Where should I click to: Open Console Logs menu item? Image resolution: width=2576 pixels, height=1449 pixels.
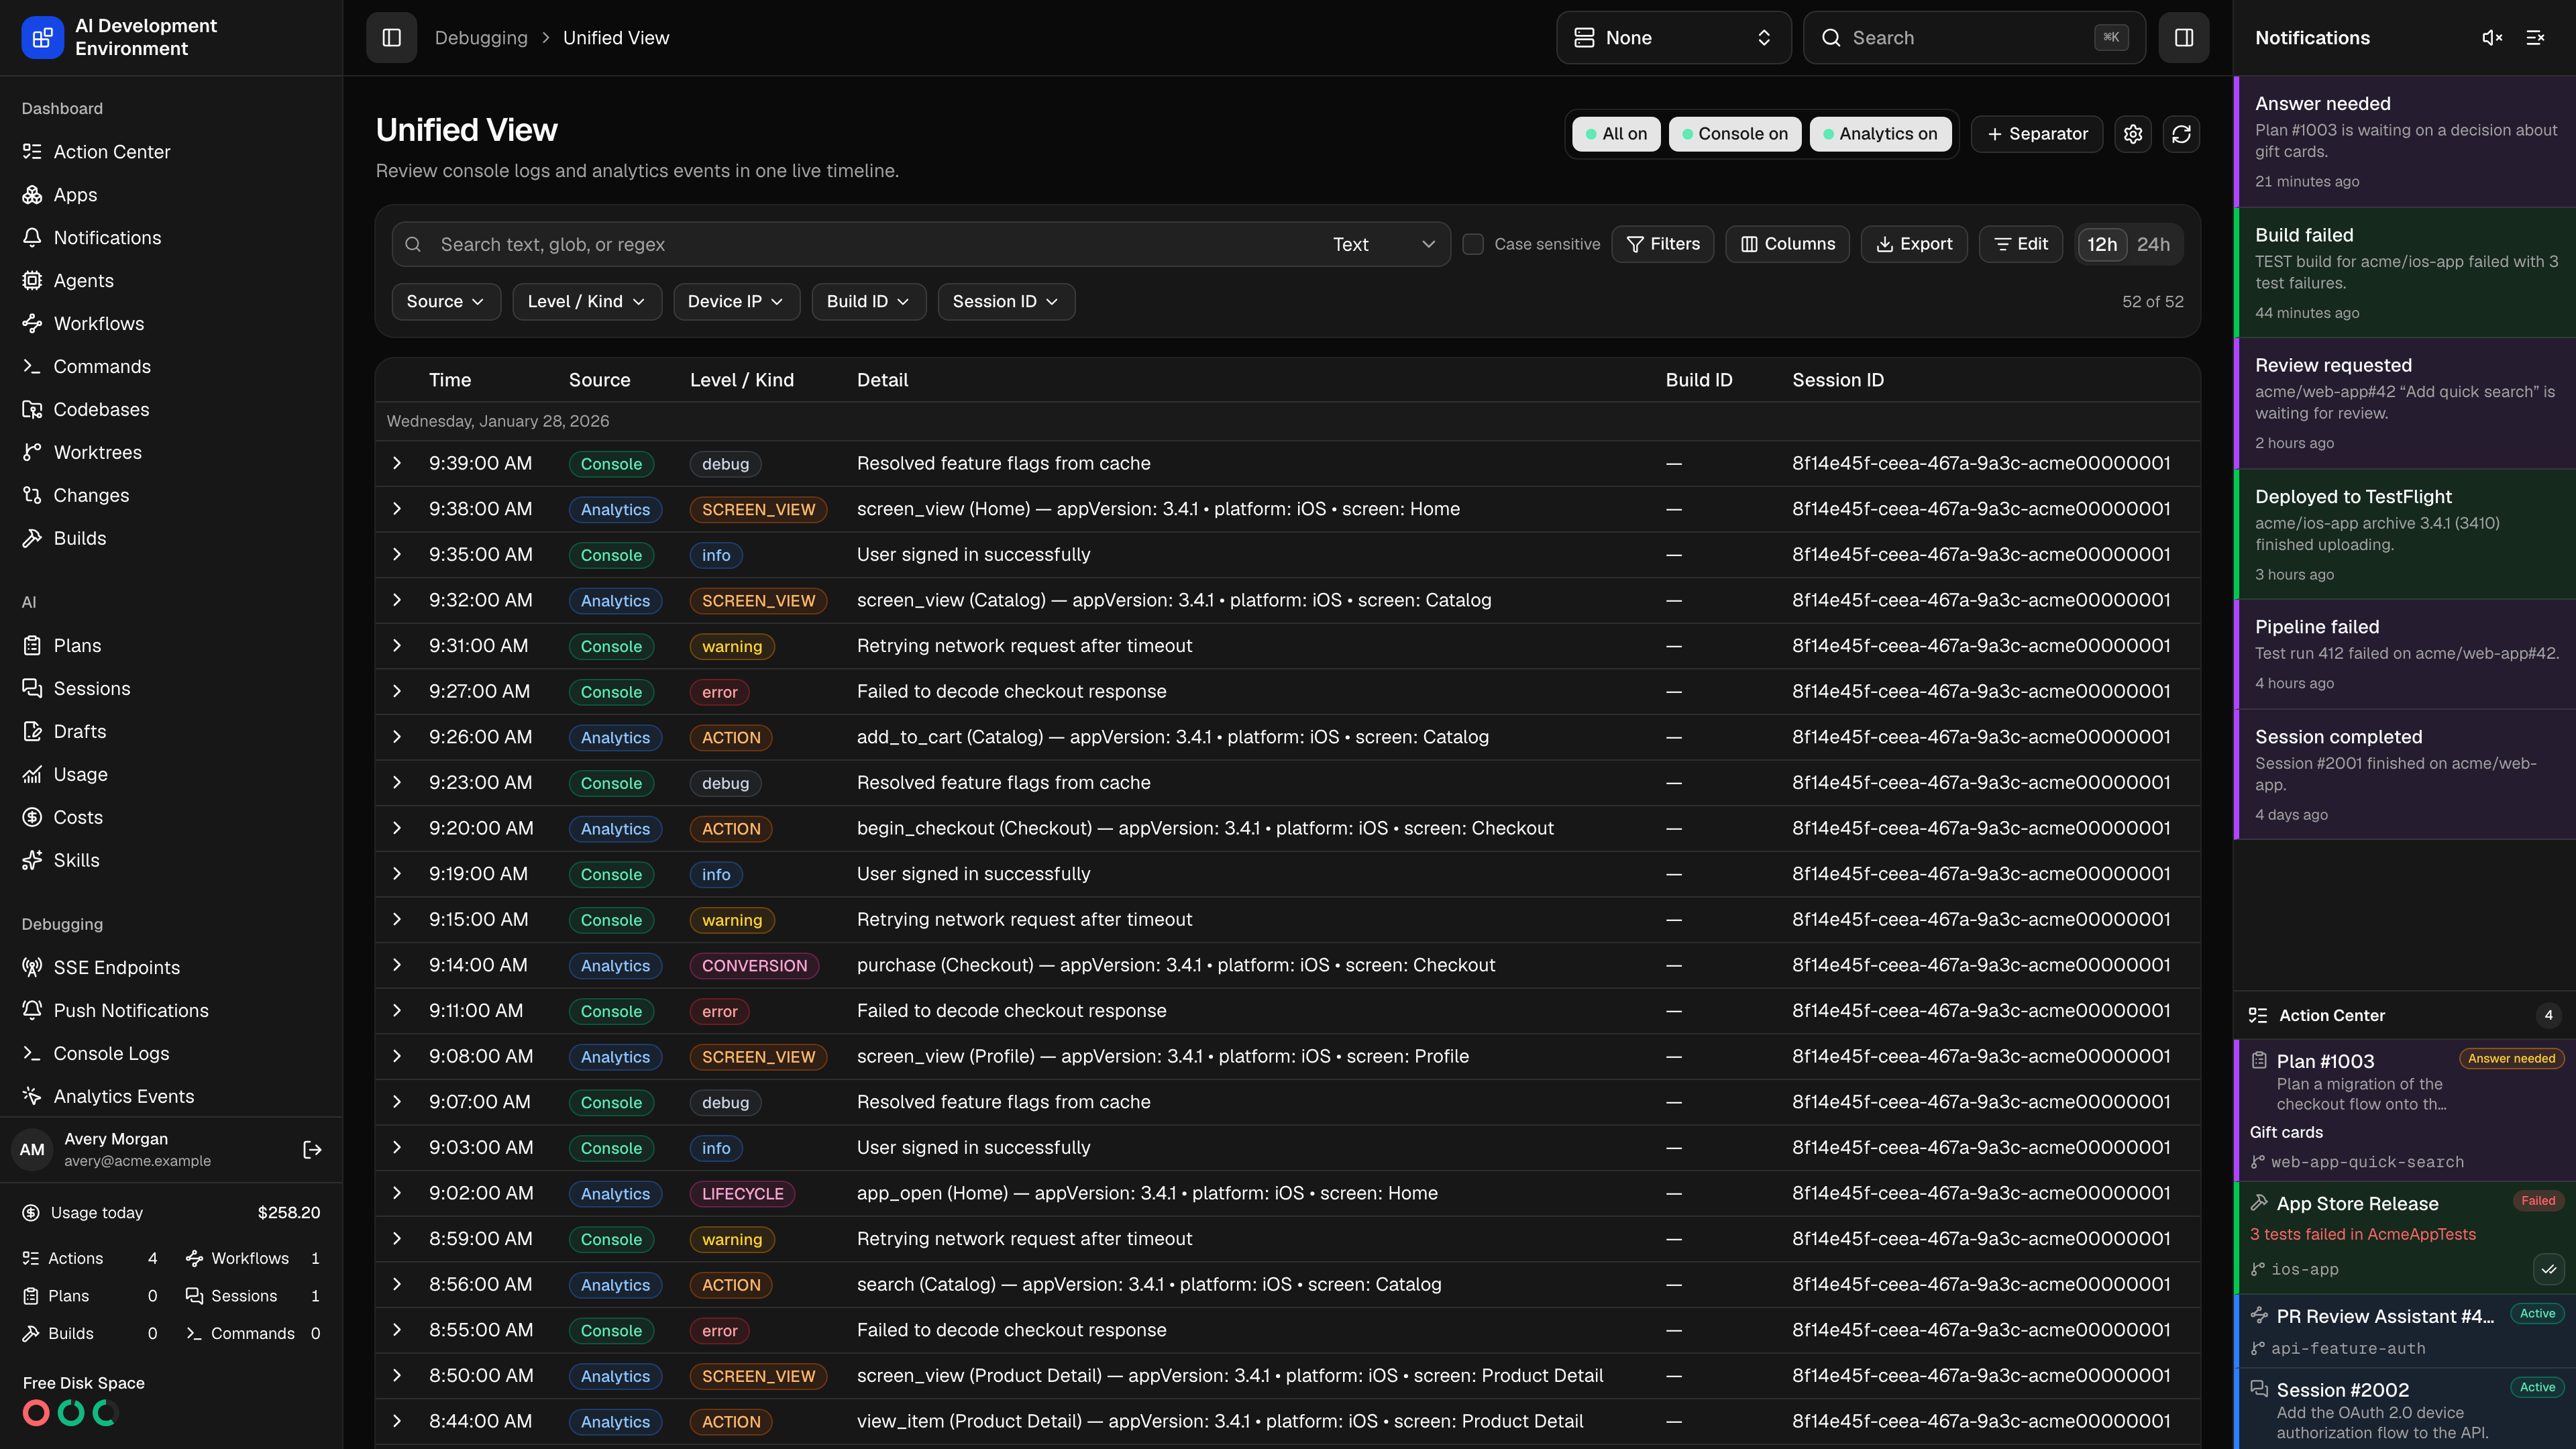point(171,1054)
